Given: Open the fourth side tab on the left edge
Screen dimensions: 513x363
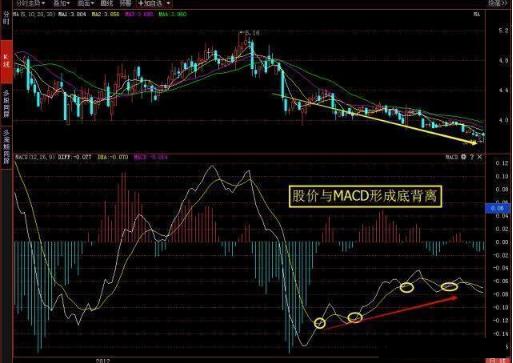Looking at the screenshot, I should 6,147.
